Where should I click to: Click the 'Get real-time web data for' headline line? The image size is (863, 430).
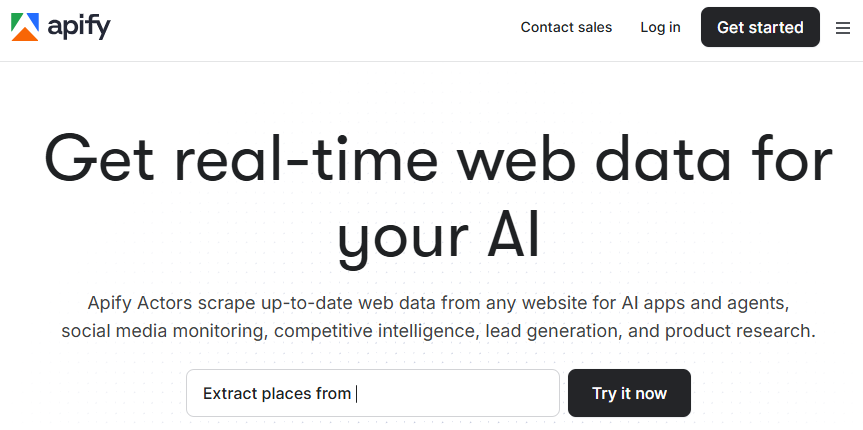click(438, 160)
